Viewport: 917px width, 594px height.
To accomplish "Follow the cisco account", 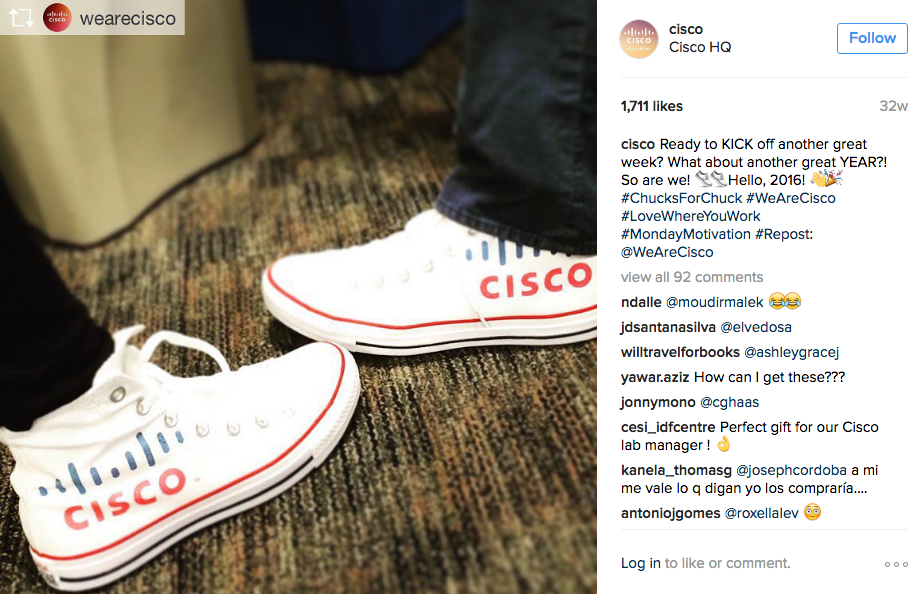I will [x=872, y=38].
